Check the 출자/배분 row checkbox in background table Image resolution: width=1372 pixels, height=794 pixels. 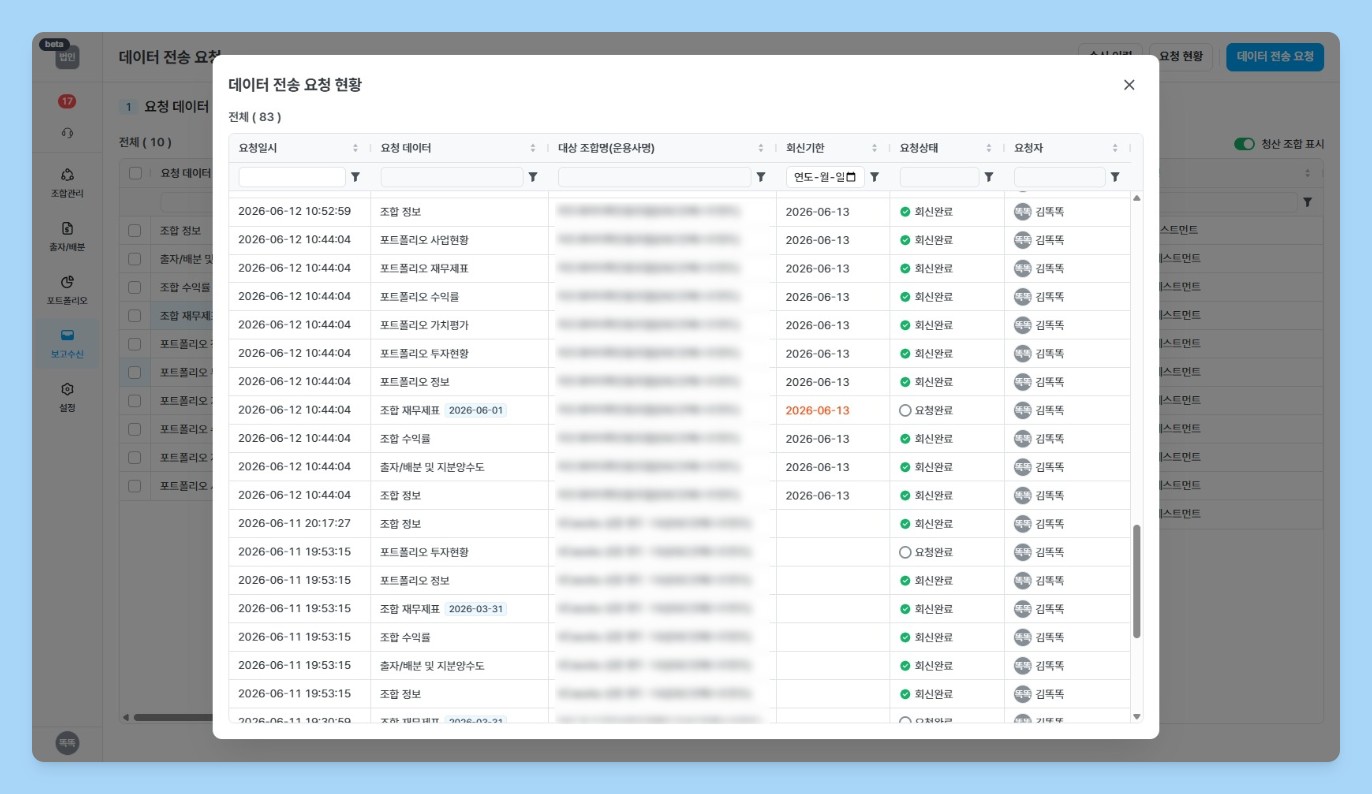pyautogui.click(x=135, y=259)
